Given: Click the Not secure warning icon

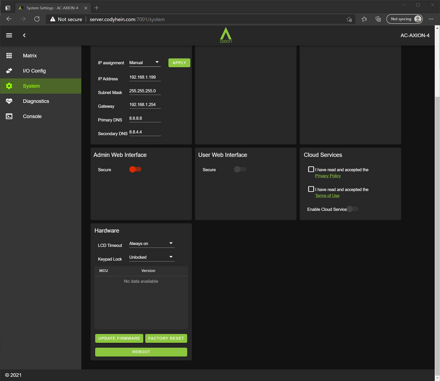Looking at the screenshot, I should click(x=52, y=19).
